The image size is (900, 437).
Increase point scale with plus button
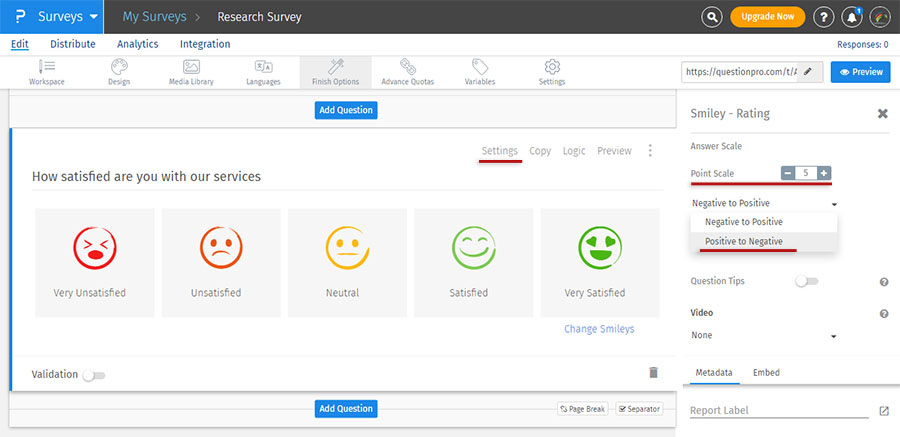point(824,173)
